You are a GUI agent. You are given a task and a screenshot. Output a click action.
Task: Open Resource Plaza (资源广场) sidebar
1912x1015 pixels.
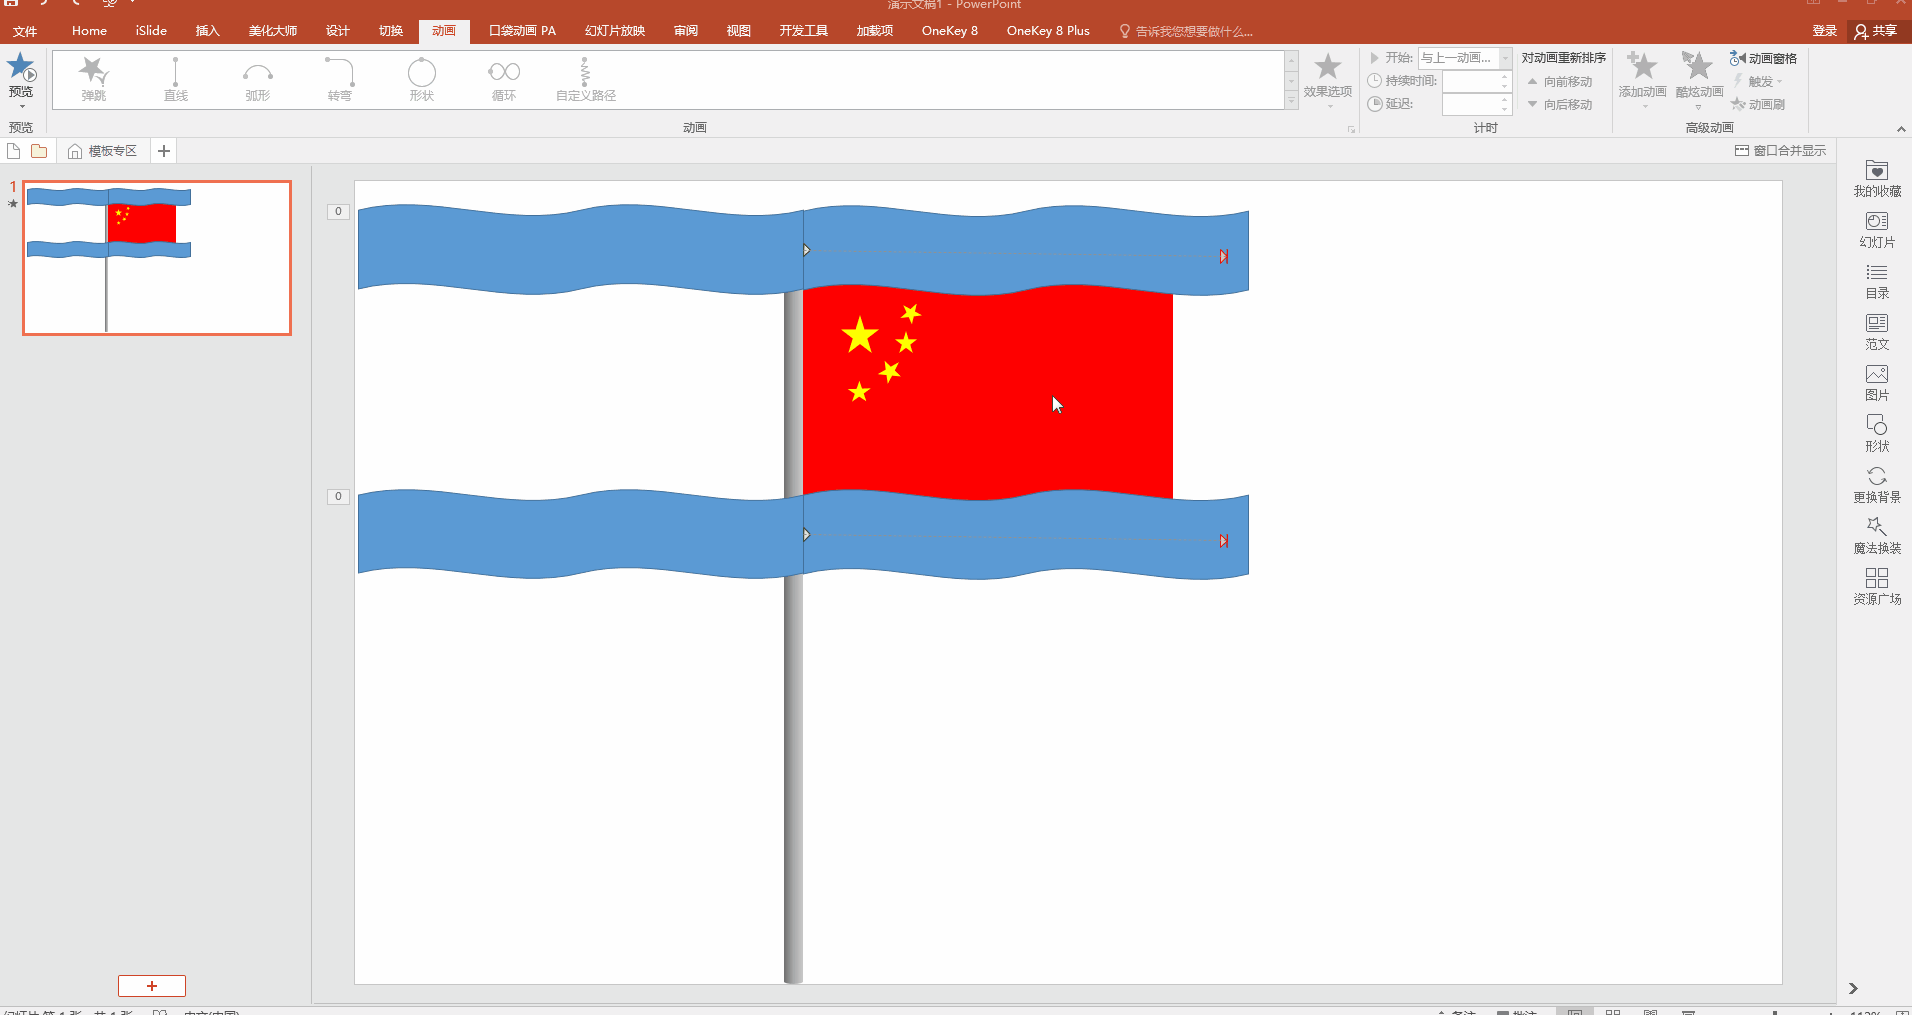pos(1877,587)
